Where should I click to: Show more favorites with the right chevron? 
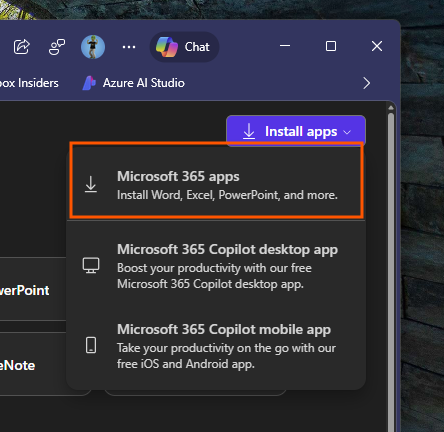point(367,83)
